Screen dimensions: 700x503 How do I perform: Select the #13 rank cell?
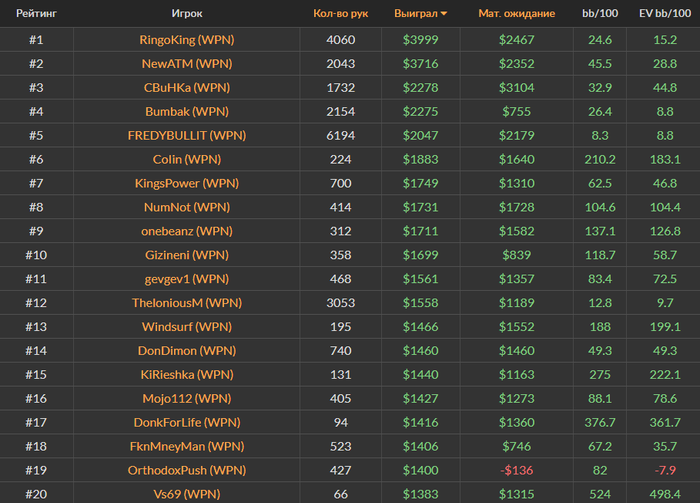pyautogui.click(x=36, y=327)
